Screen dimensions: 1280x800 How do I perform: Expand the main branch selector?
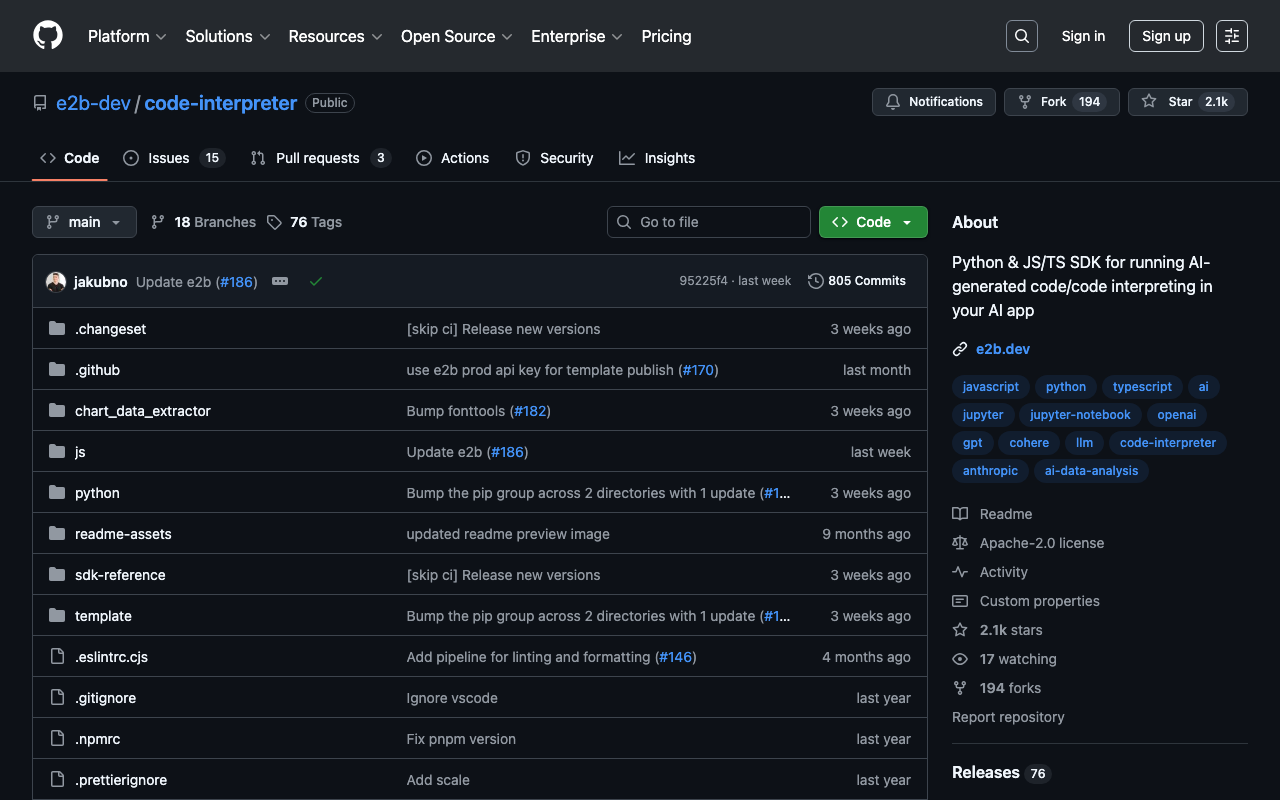(84, 222)
